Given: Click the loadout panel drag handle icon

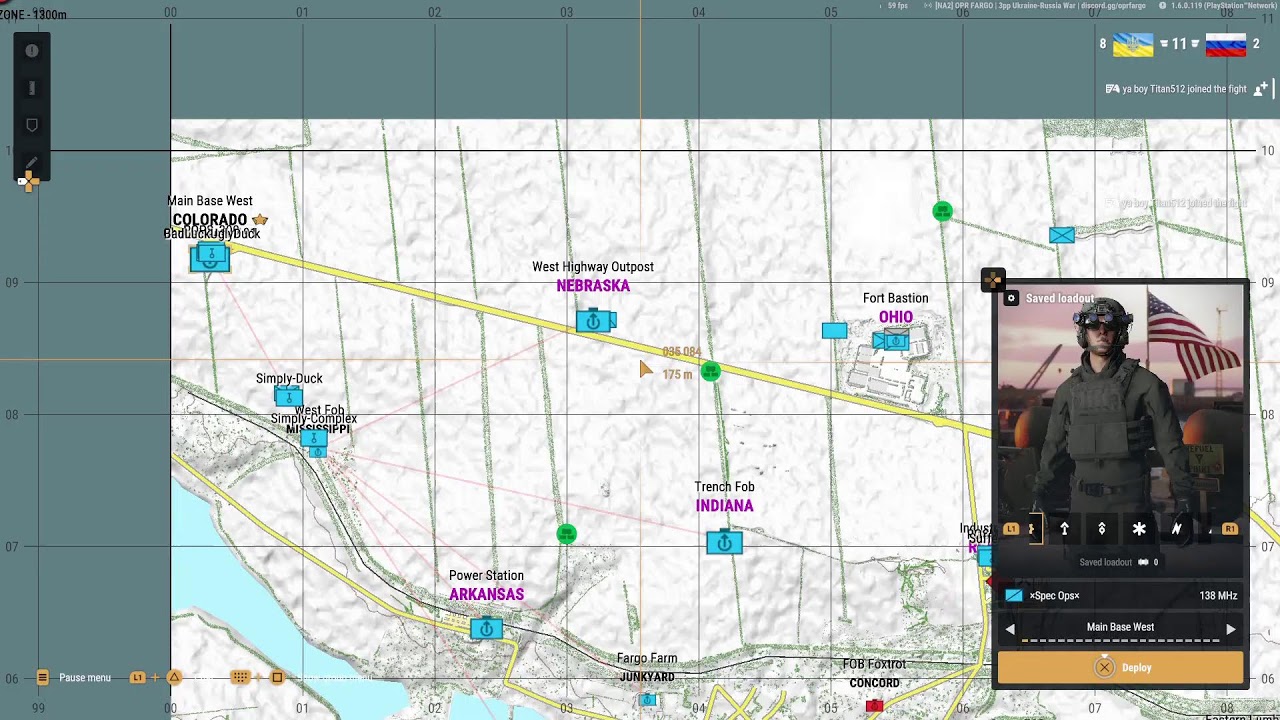Looking at the screenshot, I should pyautogui.click(x=993, y=279).
